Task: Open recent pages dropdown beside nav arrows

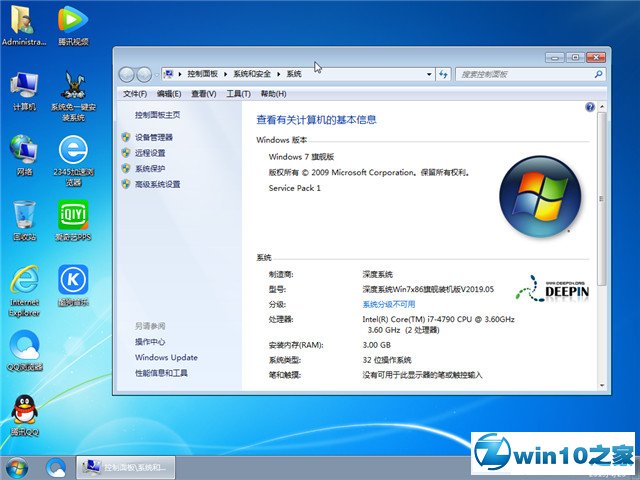Action: pos(156,75)
